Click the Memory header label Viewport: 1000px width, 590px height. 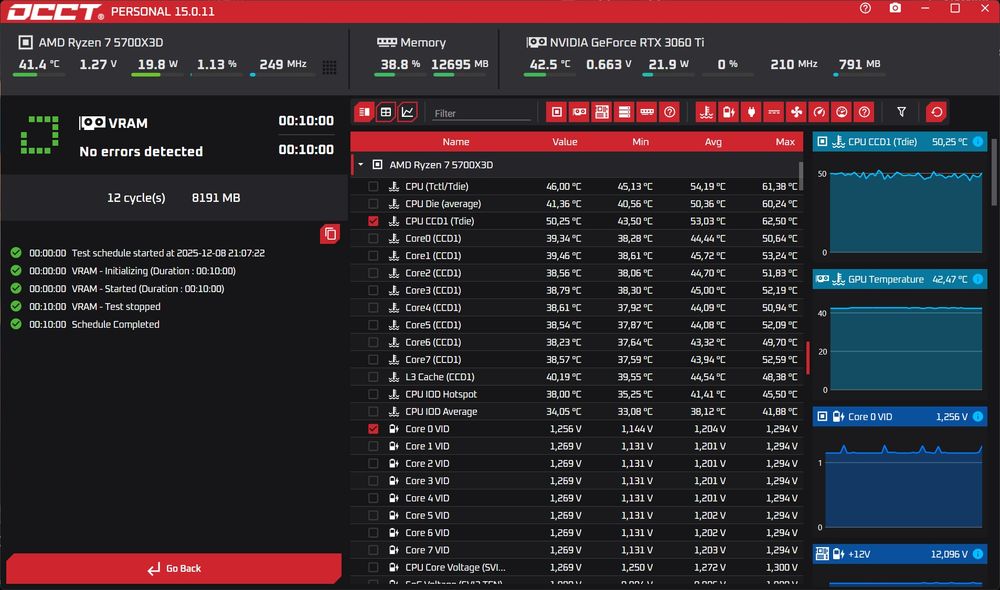tap(423, 42)
